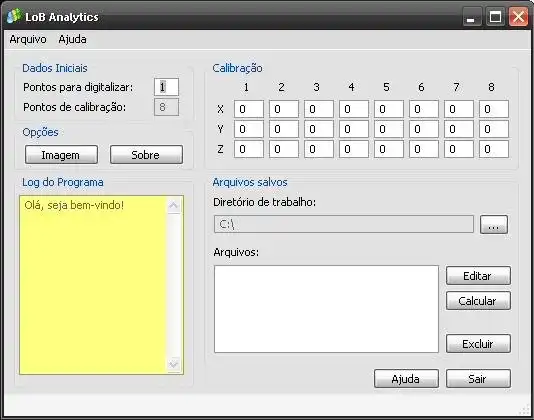
Task: Select X field for calibration point 8
Action: [x=494, y=109]
